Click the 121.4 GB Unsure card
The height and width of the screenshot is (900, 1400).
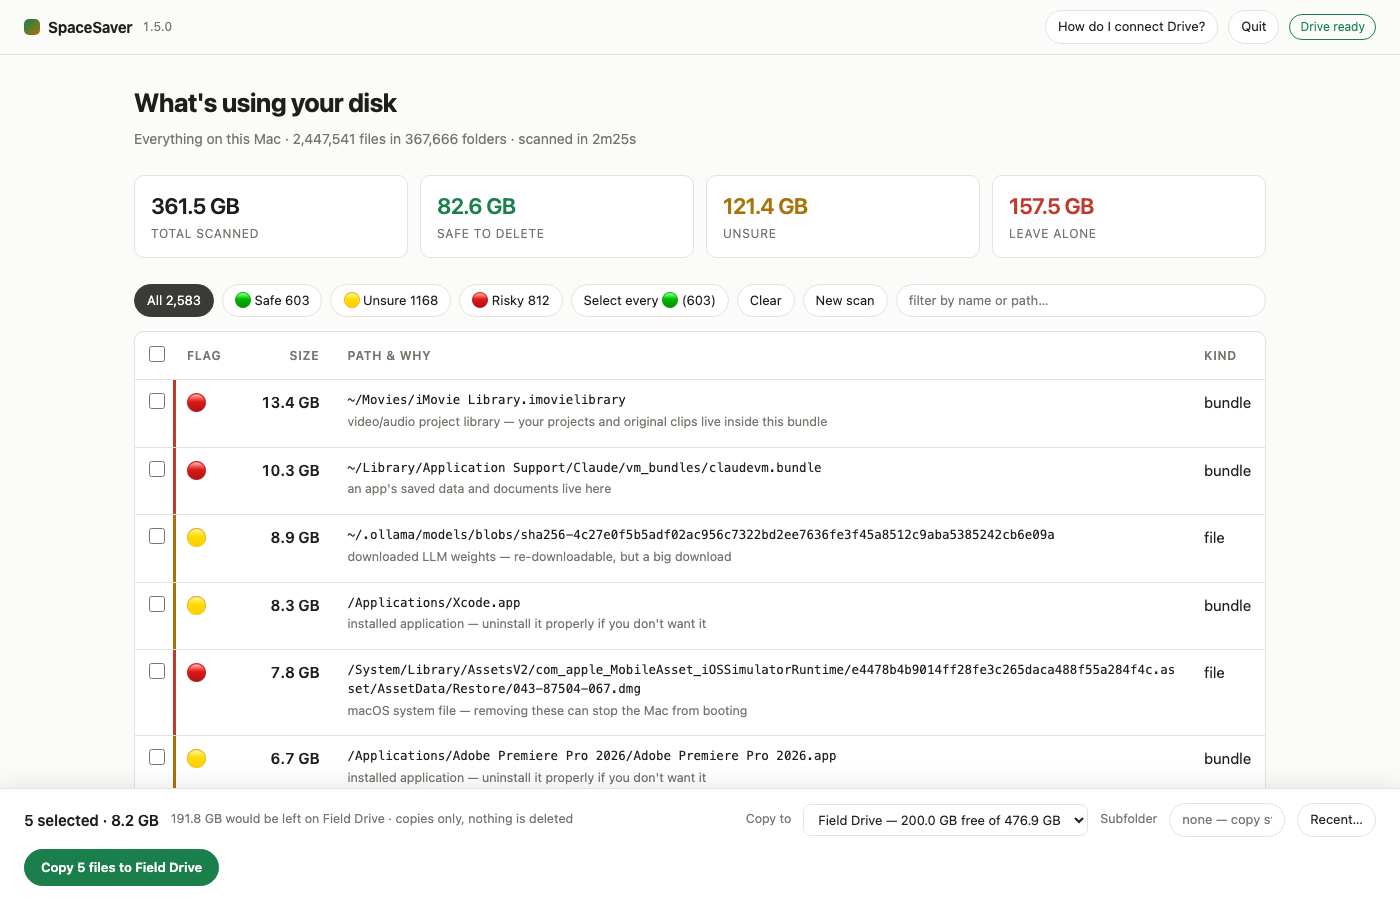tap(843, 217)
